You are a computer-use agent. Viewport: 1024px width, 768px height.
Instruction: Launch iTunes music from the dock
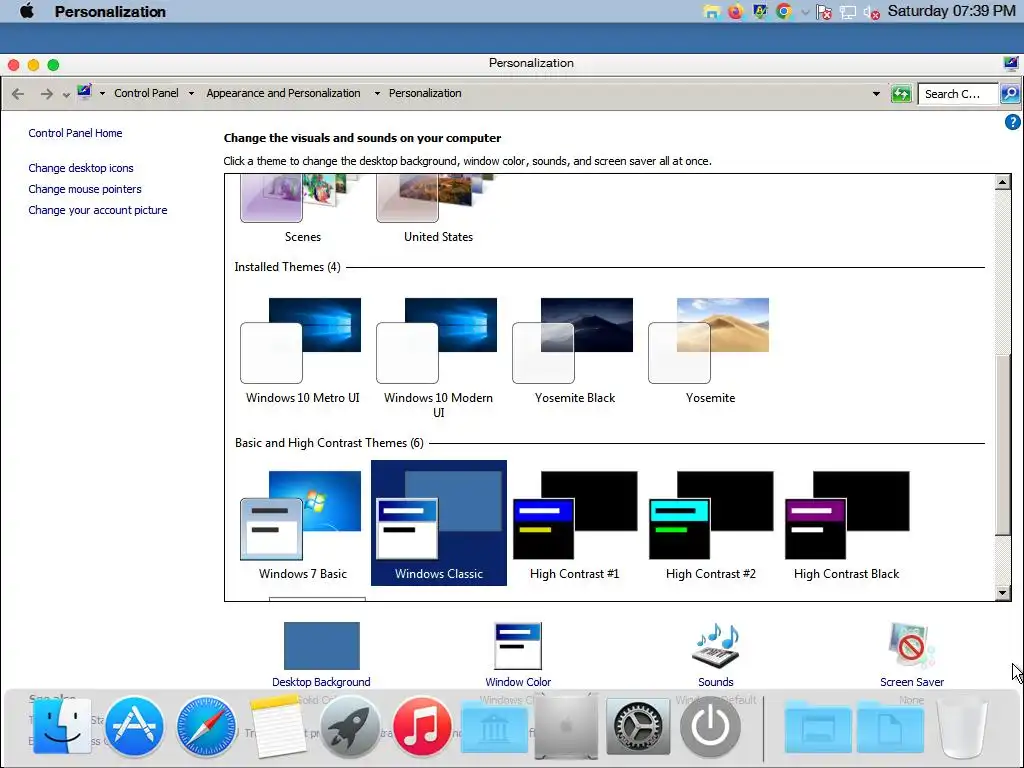422,726
